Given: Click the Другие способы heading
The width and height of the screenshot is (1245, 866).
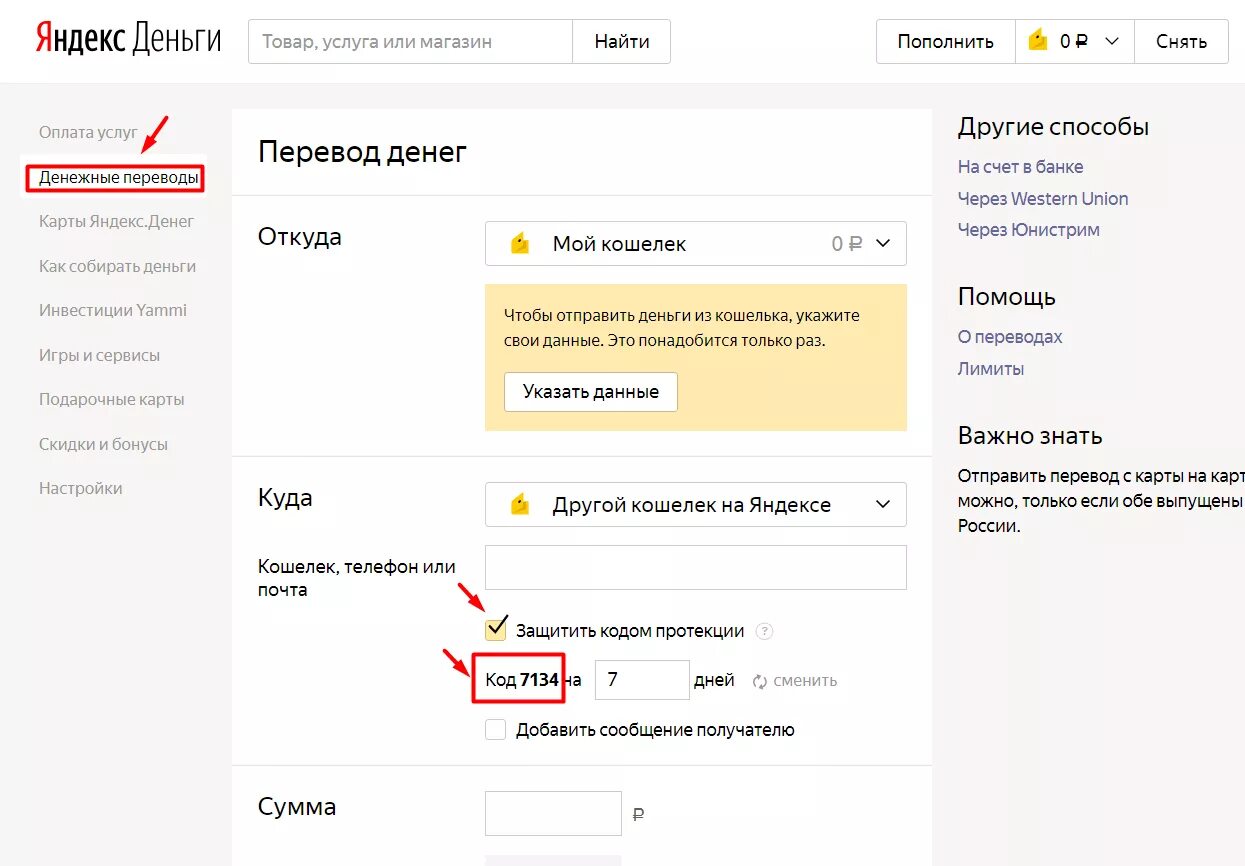Looking at the screenshot, I should (x=1053, y=127).
